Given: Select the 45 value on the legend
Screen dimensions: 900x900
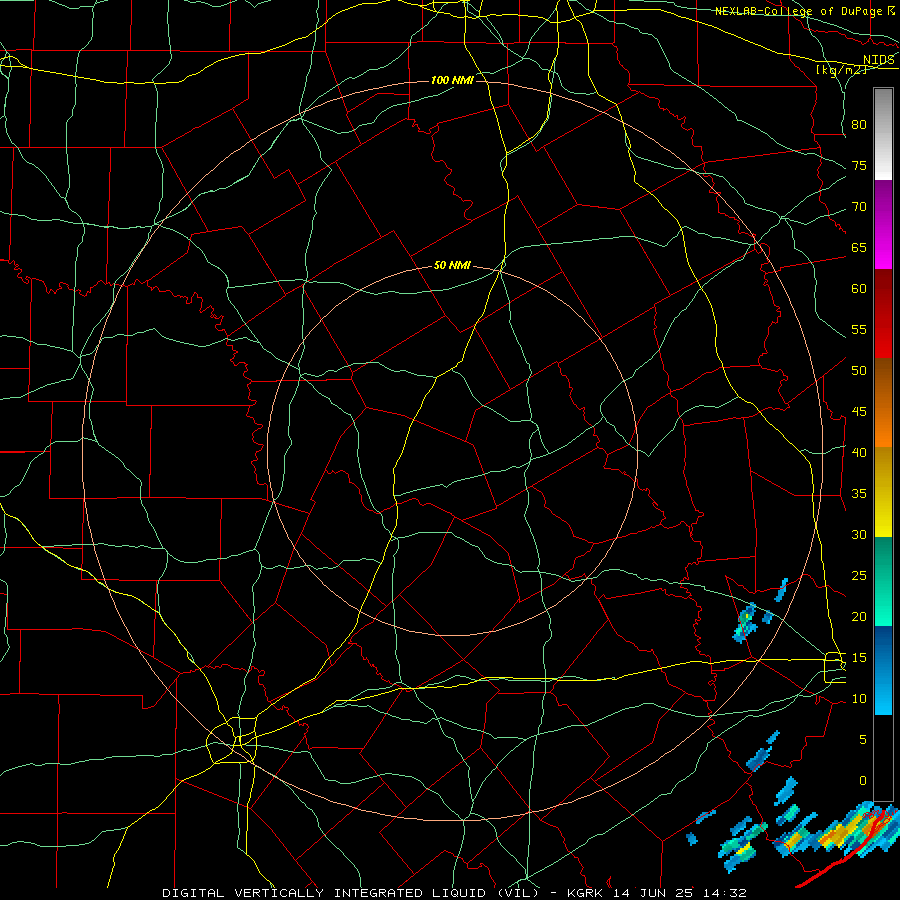Looking at the screenshot, I should tap(859, 412).
